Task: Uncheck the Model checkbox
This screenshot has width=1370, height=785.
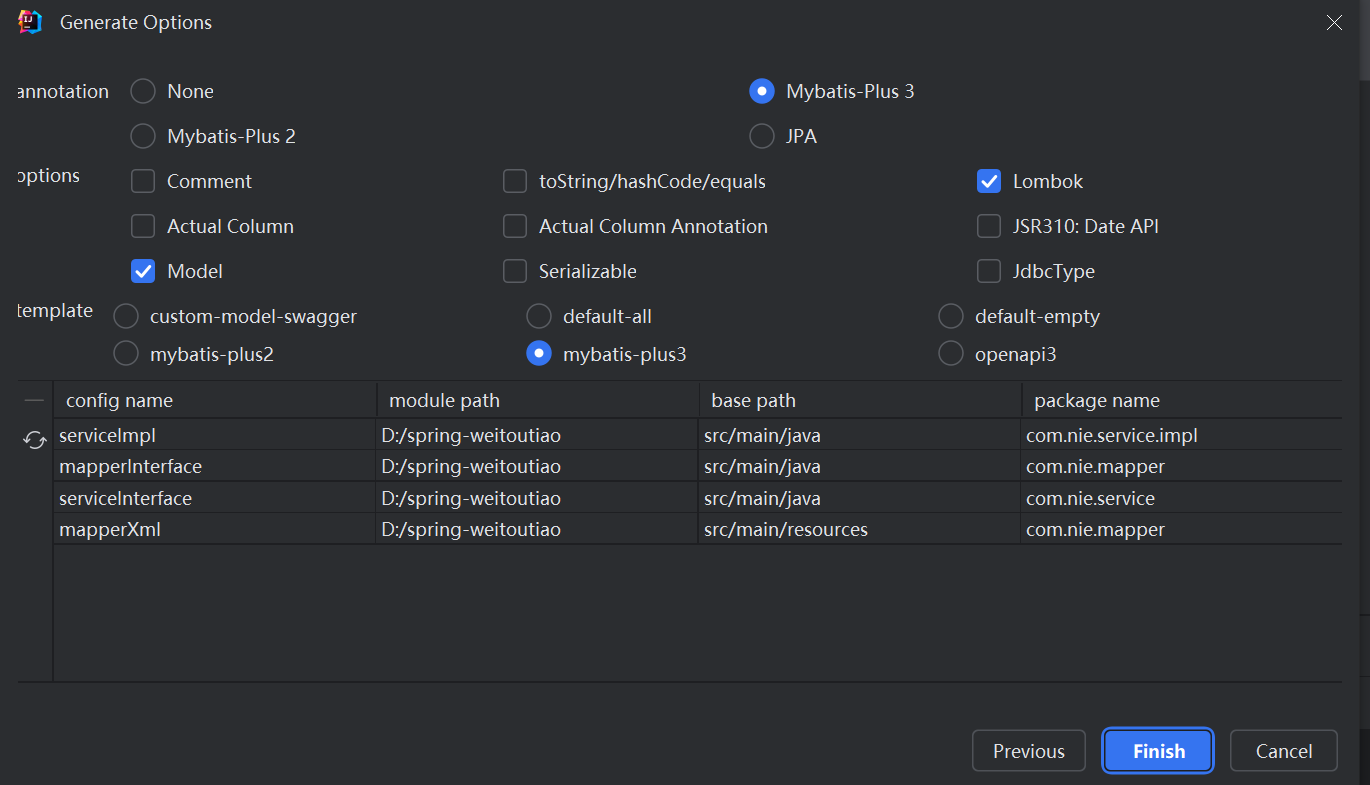Action: (x=143, y=271)
